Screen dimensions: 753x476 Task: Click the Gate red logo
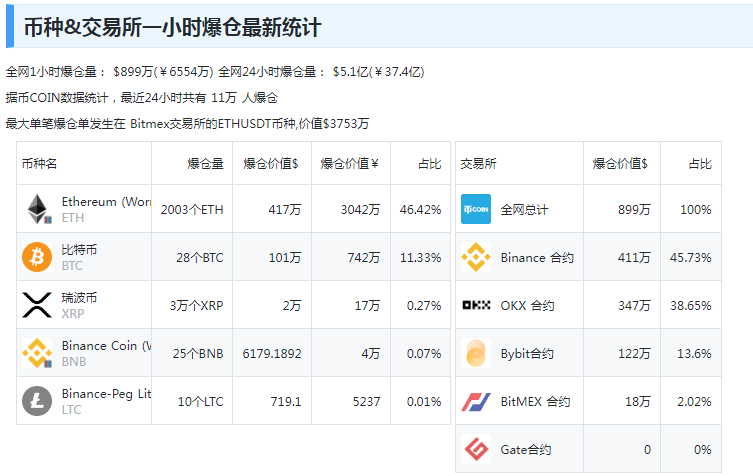476,449
